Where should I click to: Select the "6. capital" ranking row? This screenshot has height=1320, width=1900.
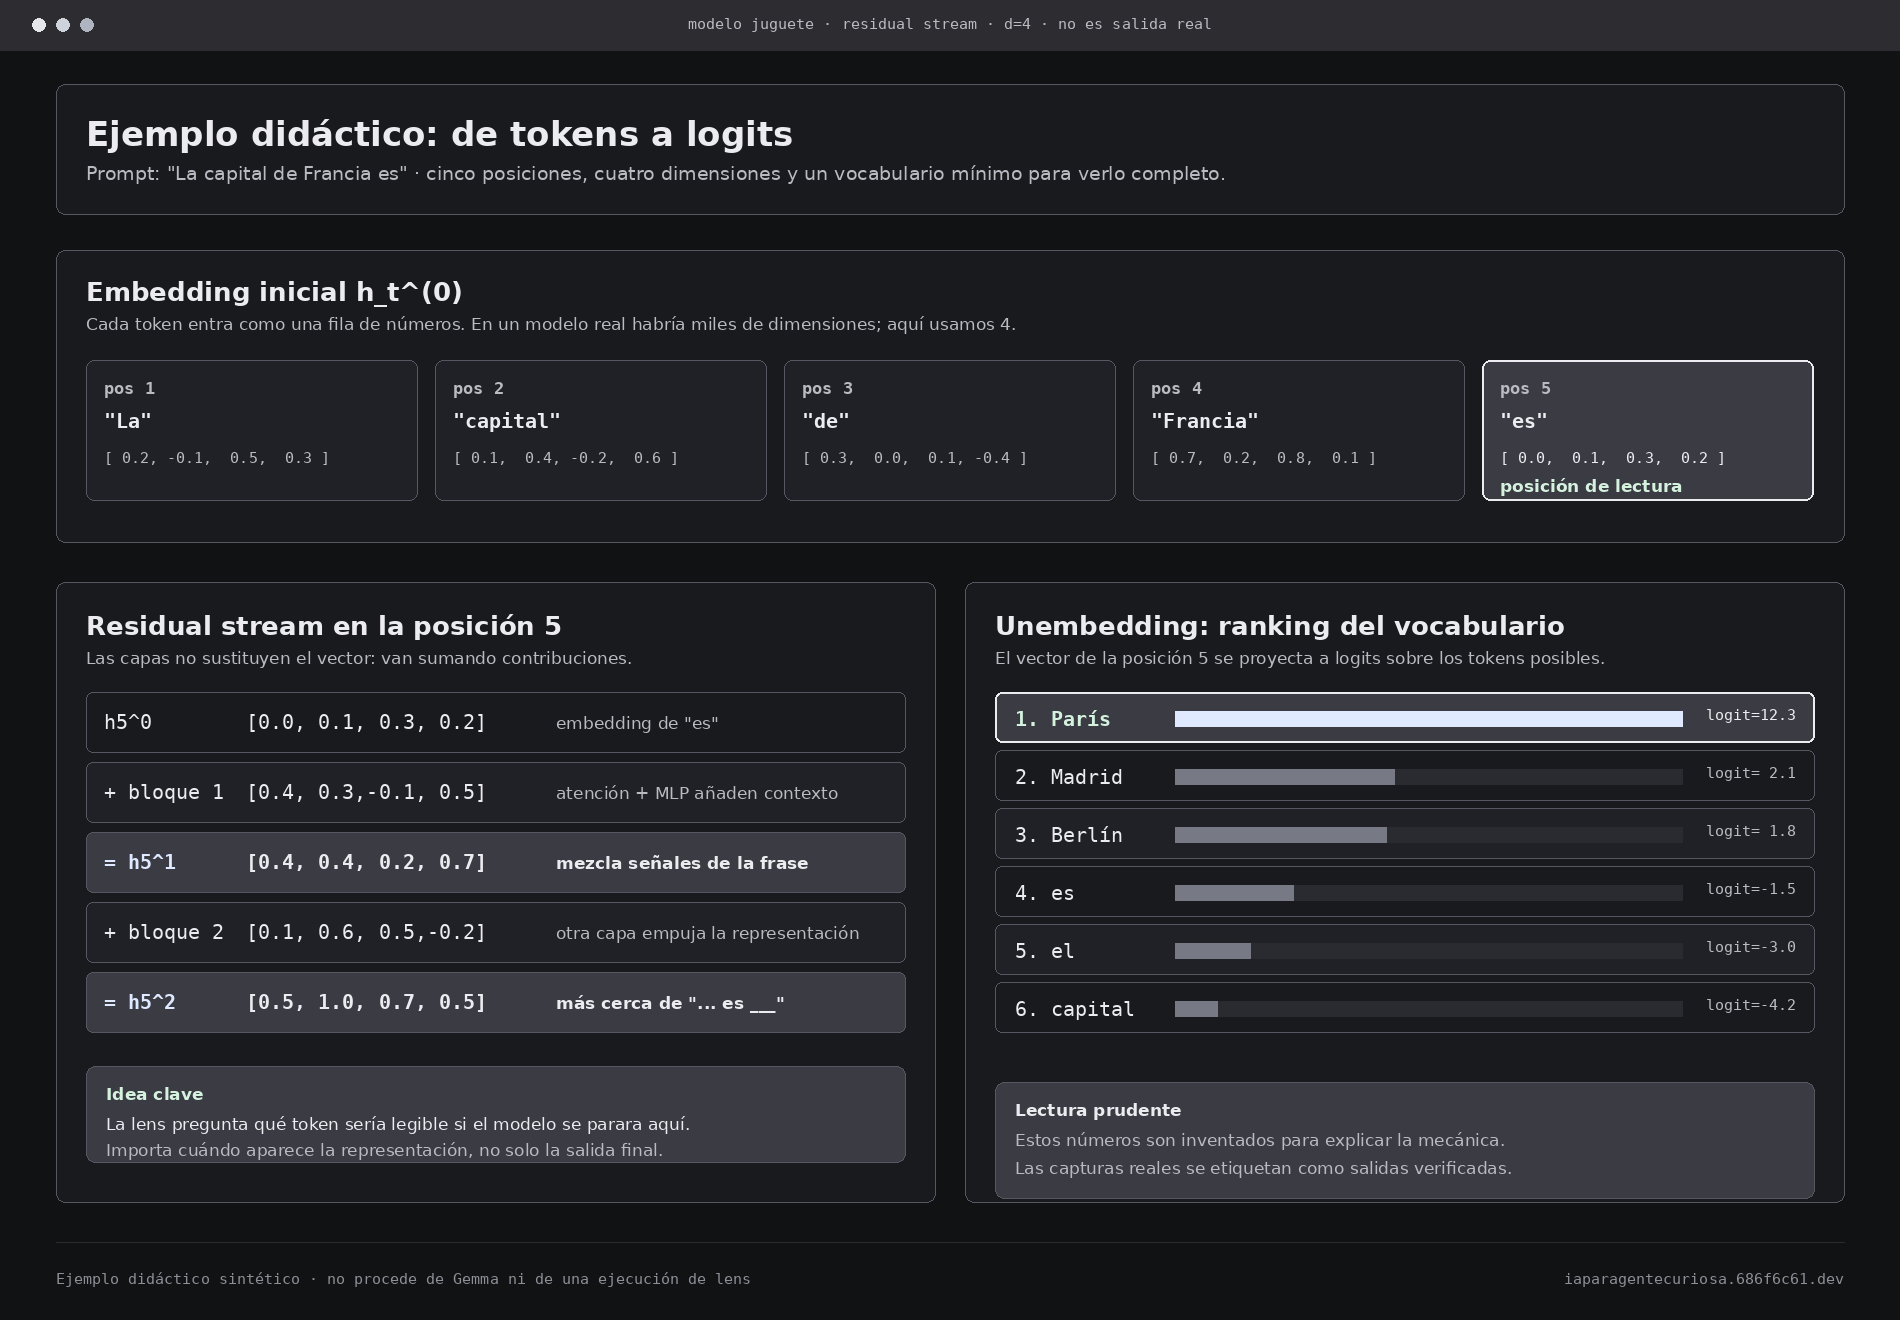pos(1405,1007)
